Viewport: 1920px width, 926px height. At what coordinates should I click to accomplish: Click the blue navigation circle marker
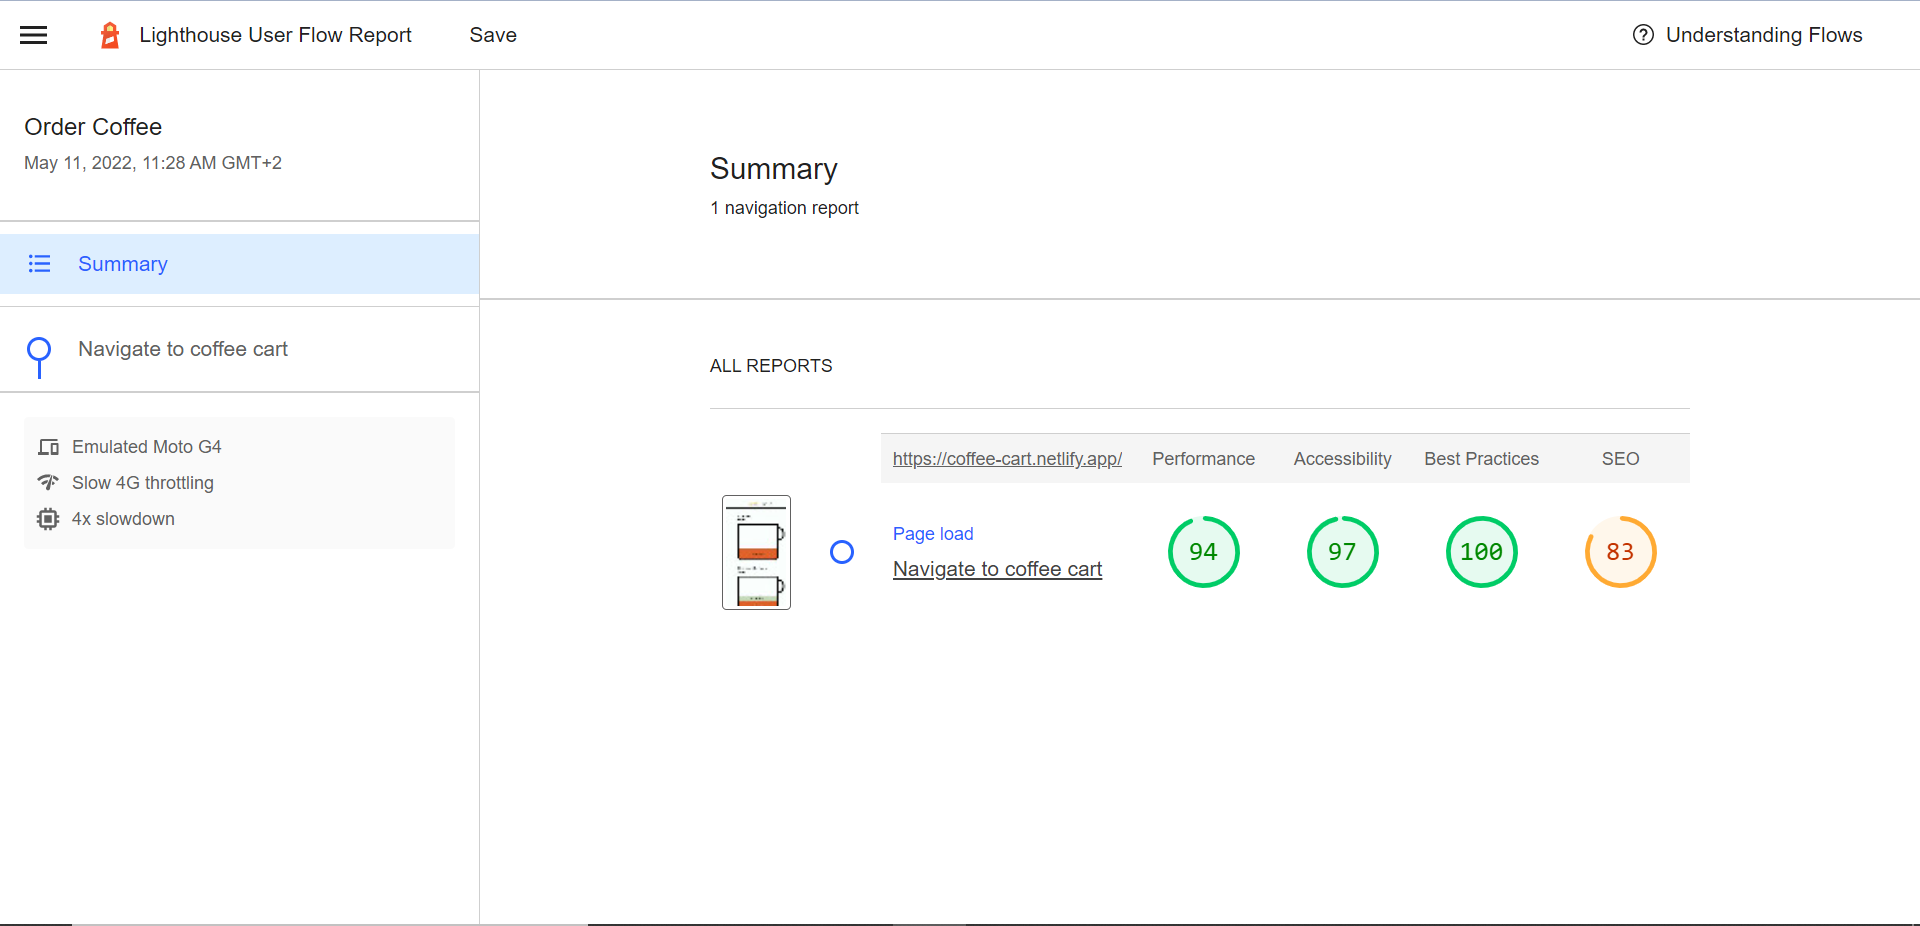842,552
